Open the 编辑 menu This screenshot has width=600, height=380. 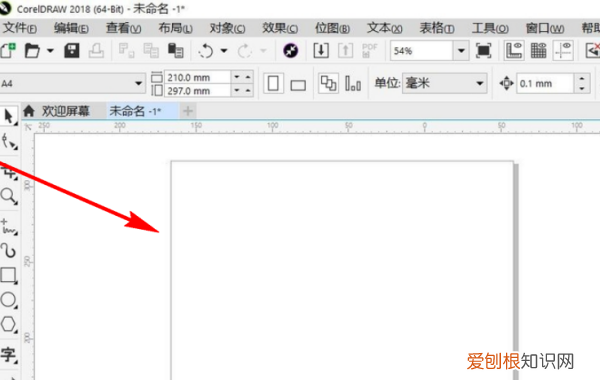[x=71, y=28]
